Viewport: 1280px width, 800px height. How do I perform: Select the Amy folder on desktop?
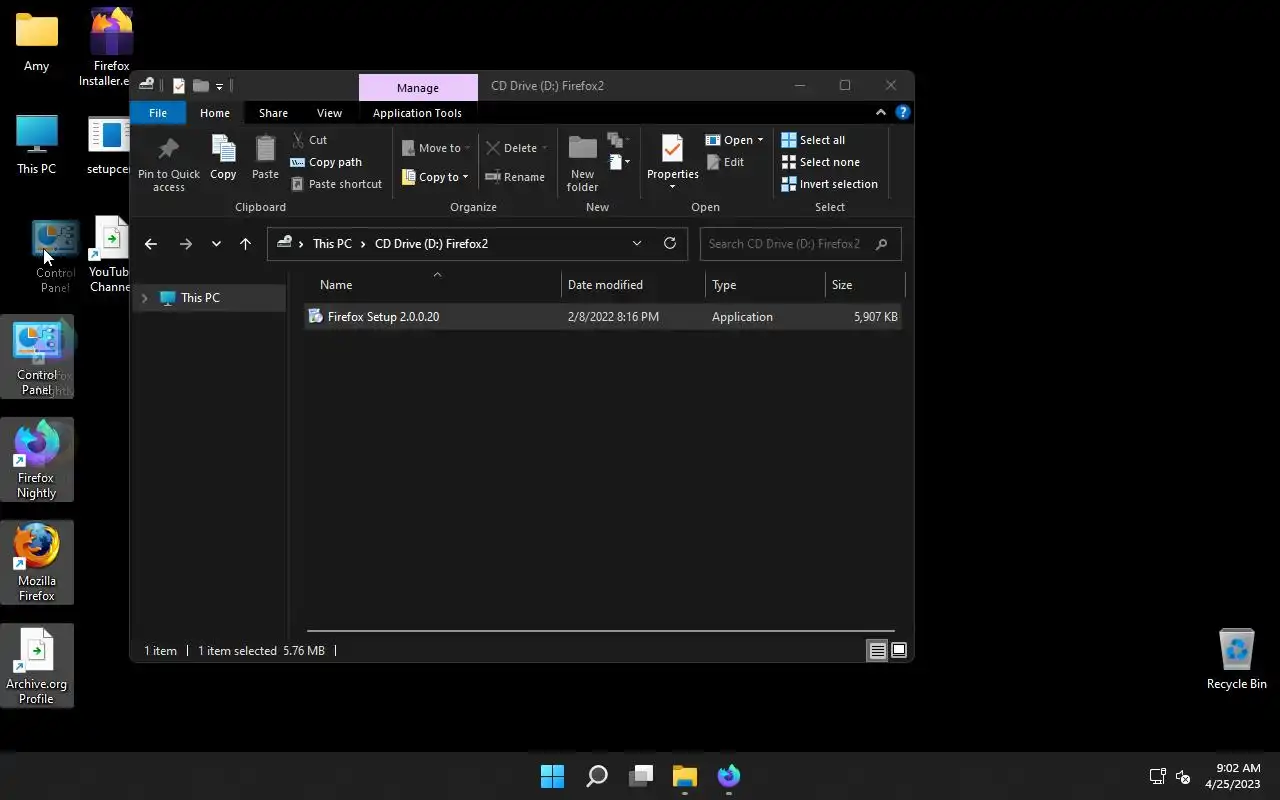point(37,42)
